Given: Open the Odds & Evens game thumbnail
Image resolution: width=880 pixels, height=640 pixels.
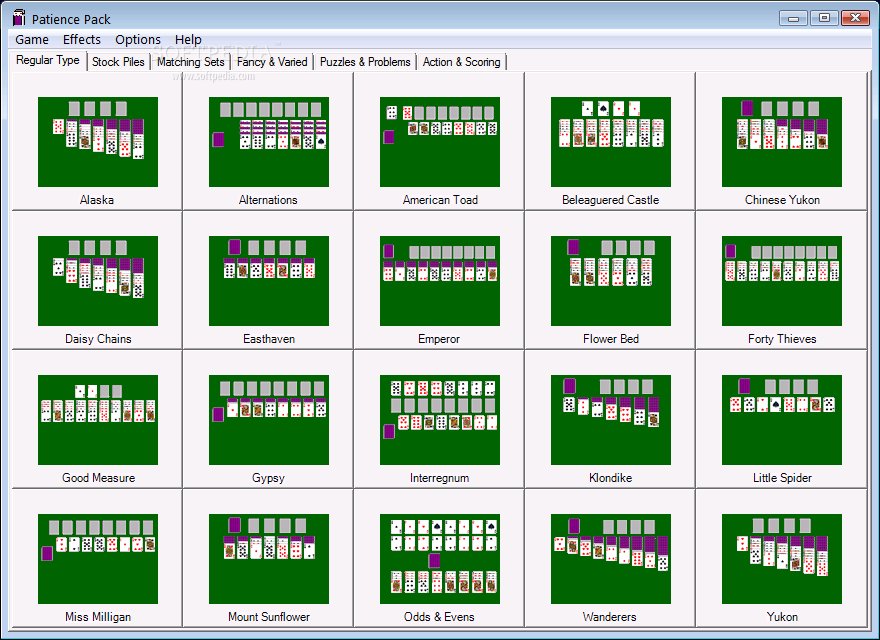Looking at the screenshot, I should pos(440,559).
